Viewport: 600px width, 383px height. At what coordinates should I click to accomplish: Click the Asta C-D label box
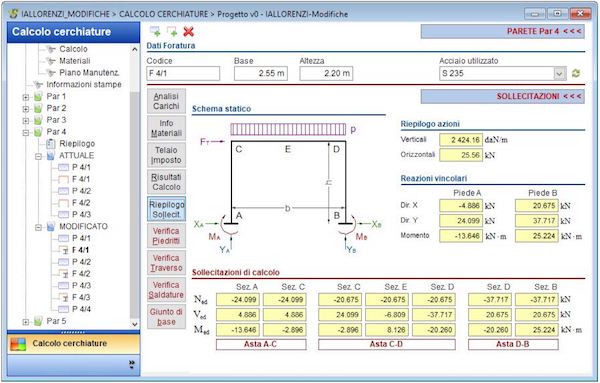coord(386,344)
